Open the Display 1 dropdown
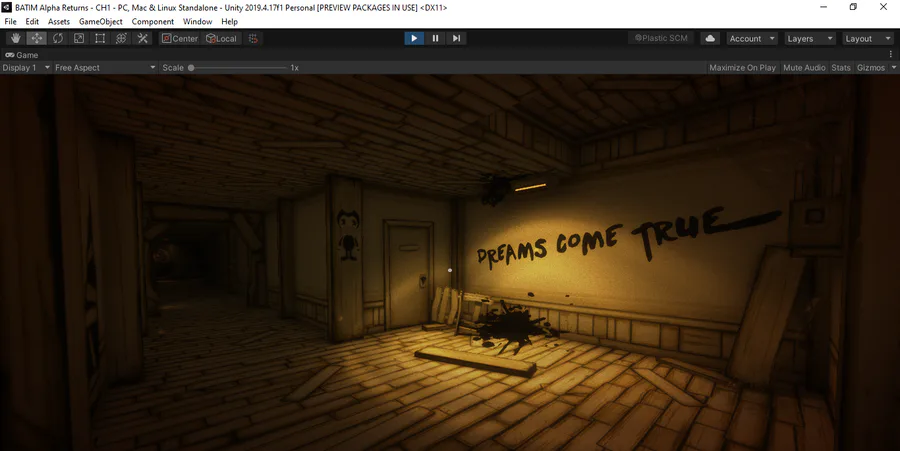Image resolution: width=900 pixels, height=451 pixels. click(26, 68)
